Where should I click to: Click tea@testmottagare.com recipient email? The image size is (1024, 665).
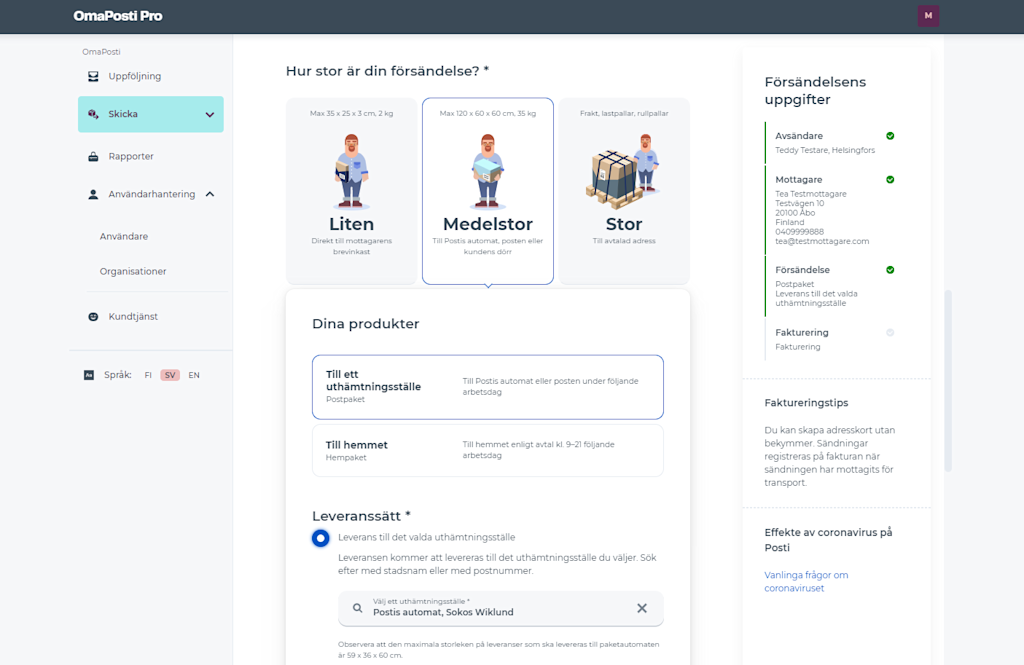click(x=822, y=241)
